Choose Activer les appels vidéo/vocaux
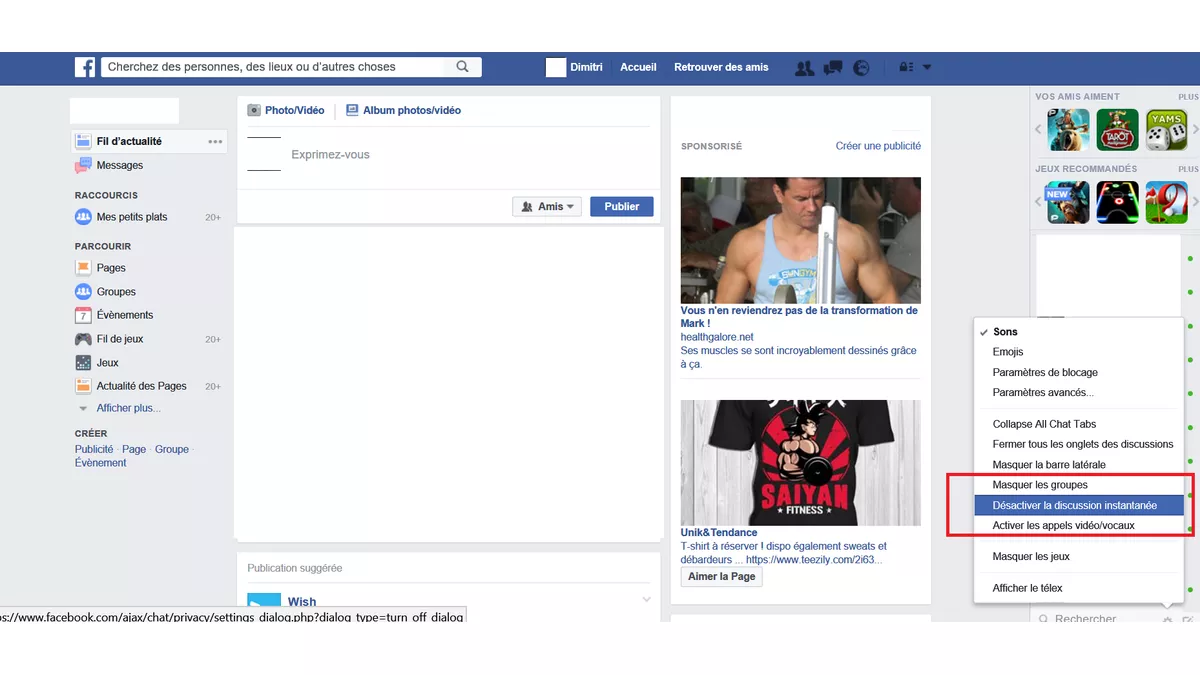The width and height of the screenshot is (1200, 675). (x=1063, y=525)
